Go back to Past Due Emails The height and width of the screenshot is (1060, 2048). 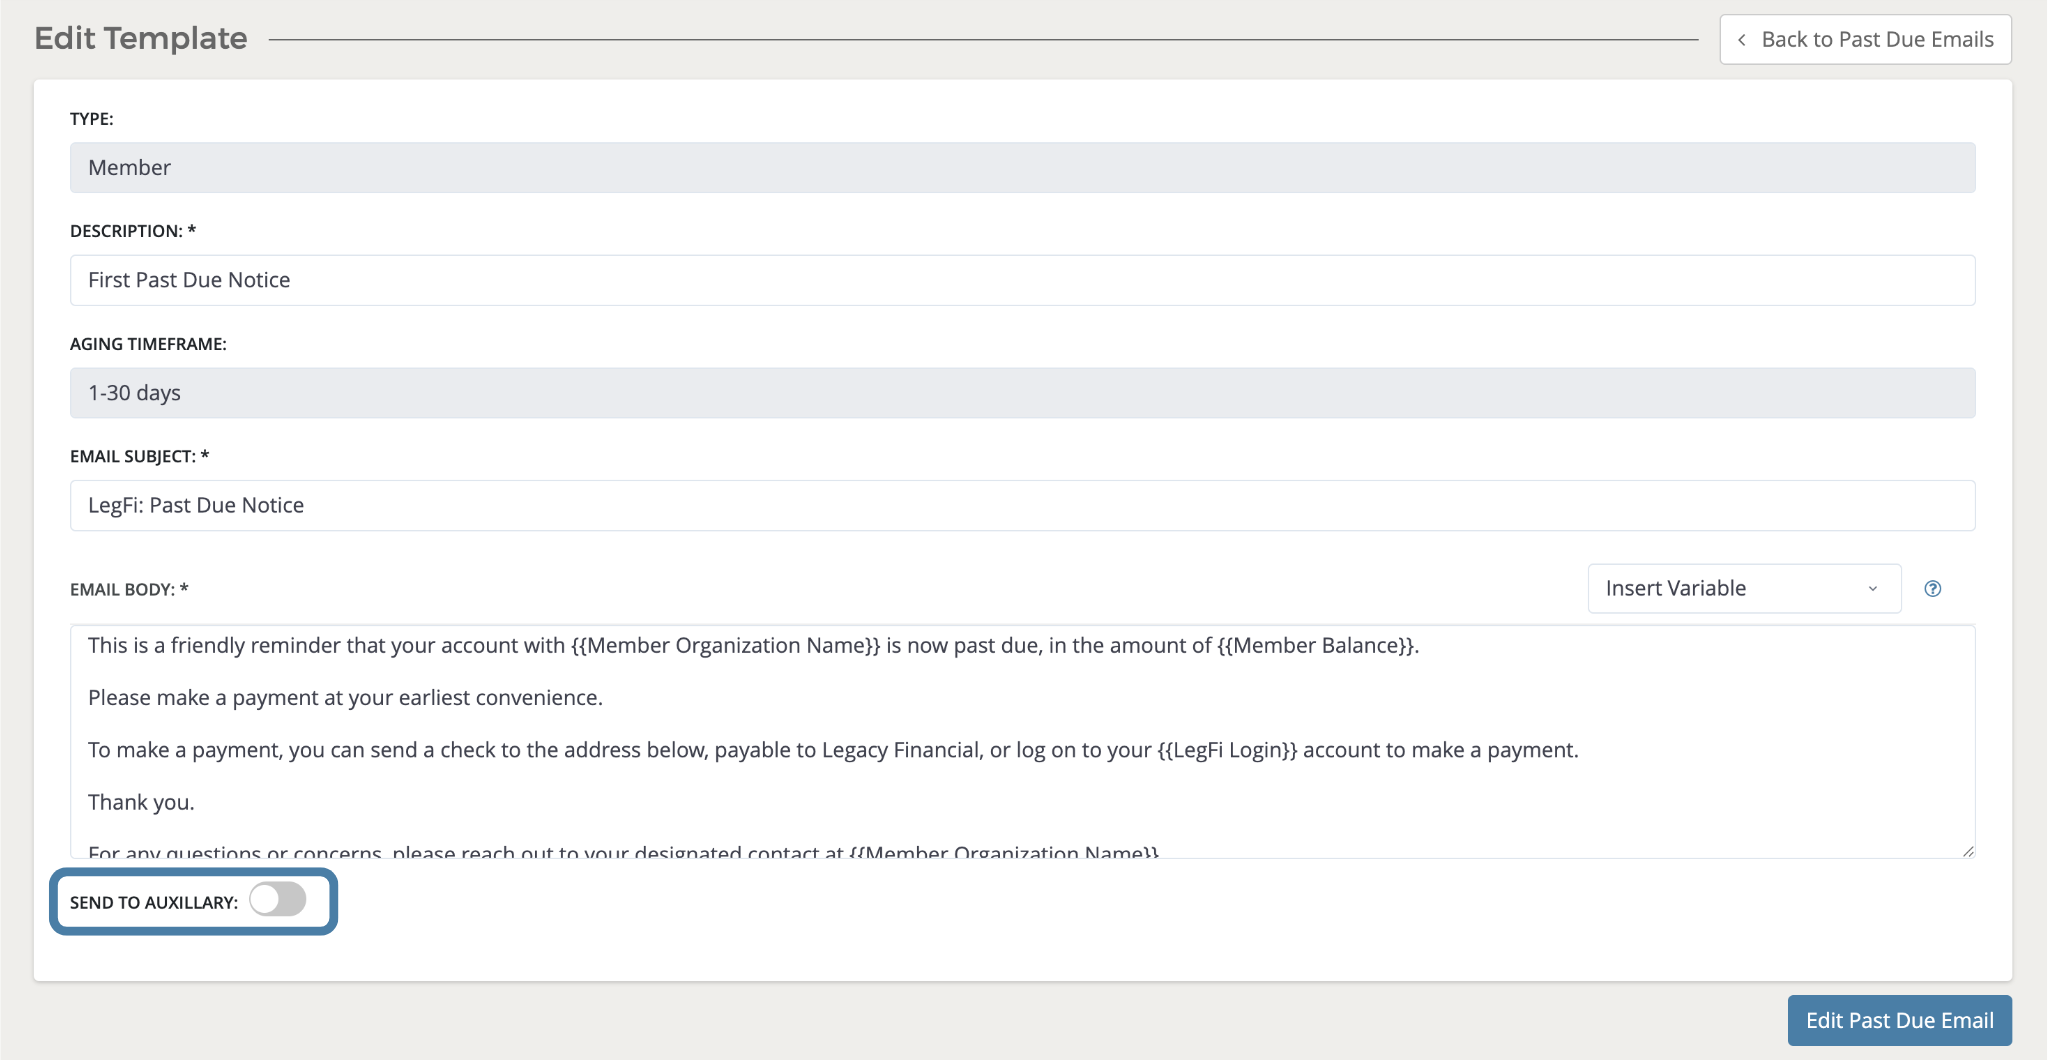click(1865, 40)
